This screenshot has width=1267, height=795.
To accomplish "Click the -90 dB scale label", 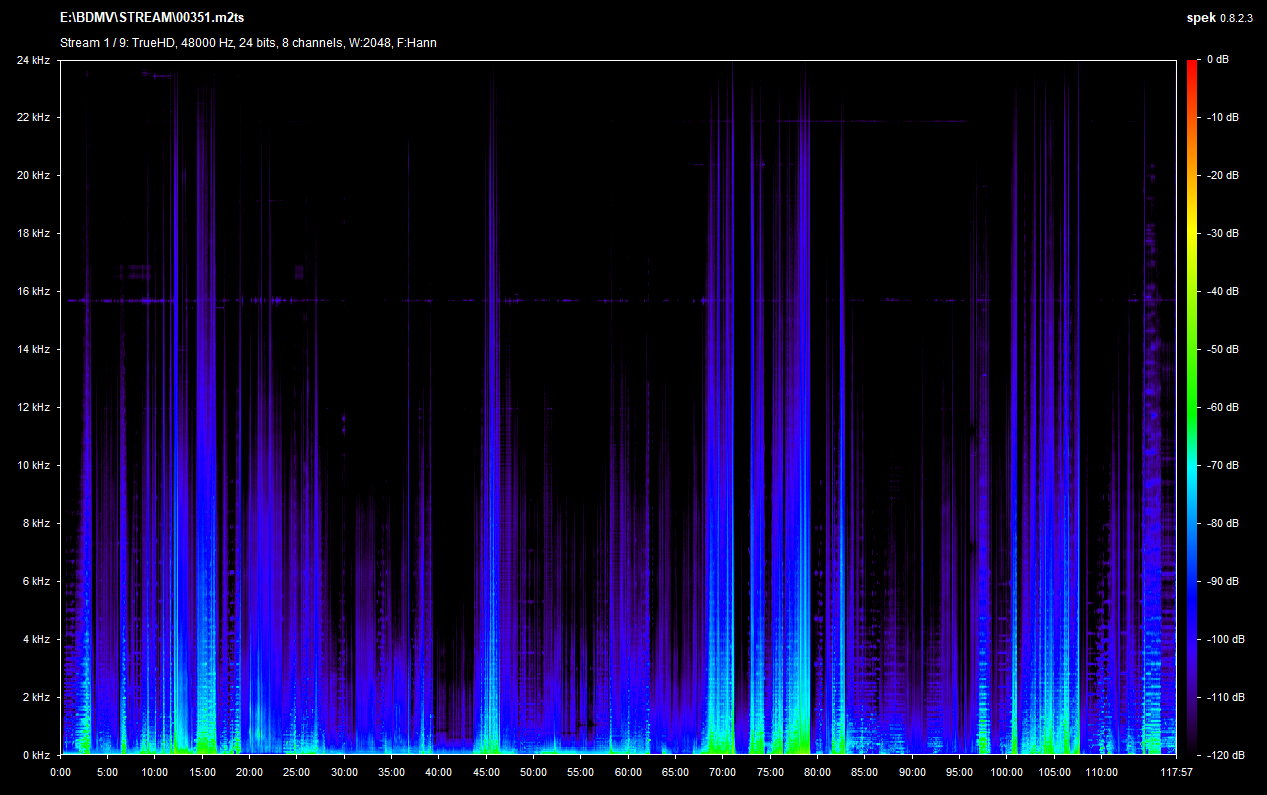I will 1222,581.
